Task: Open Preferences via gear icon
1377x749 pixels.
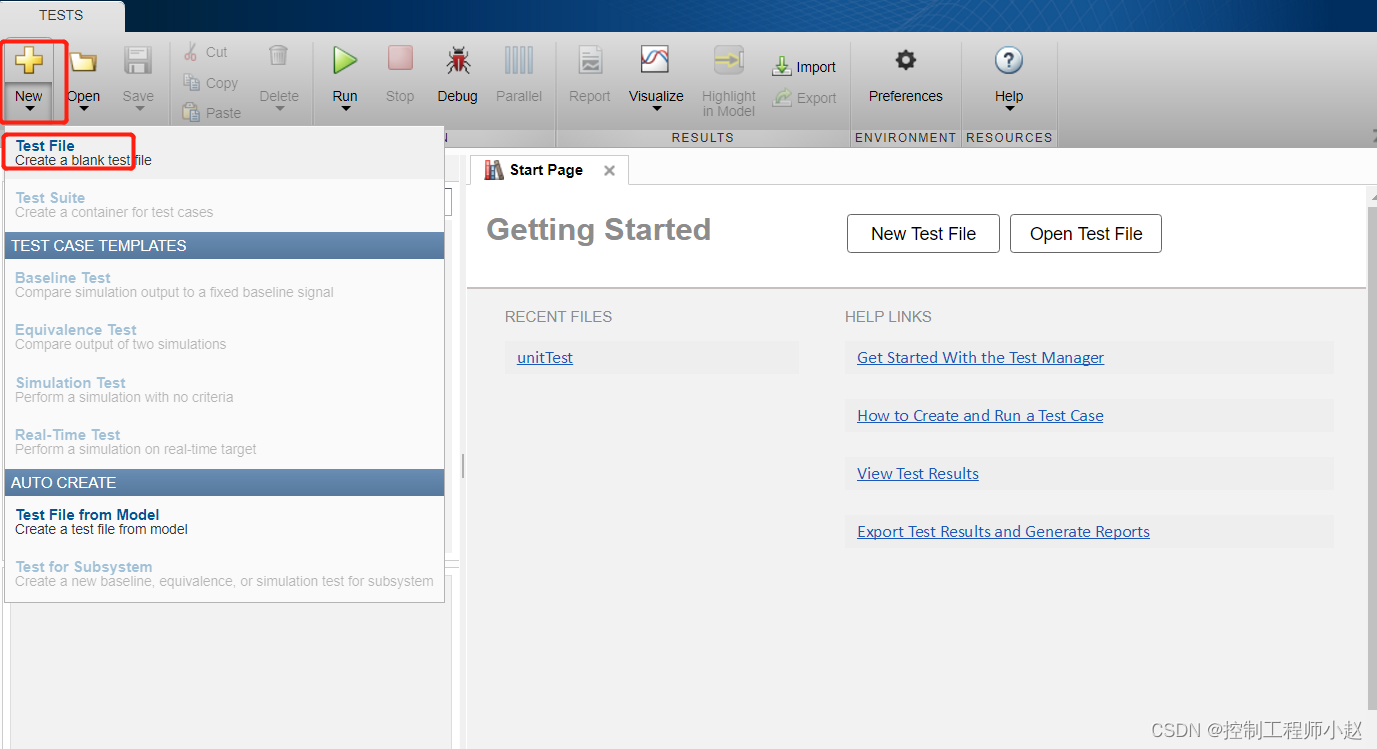Action: pos(906,61)
